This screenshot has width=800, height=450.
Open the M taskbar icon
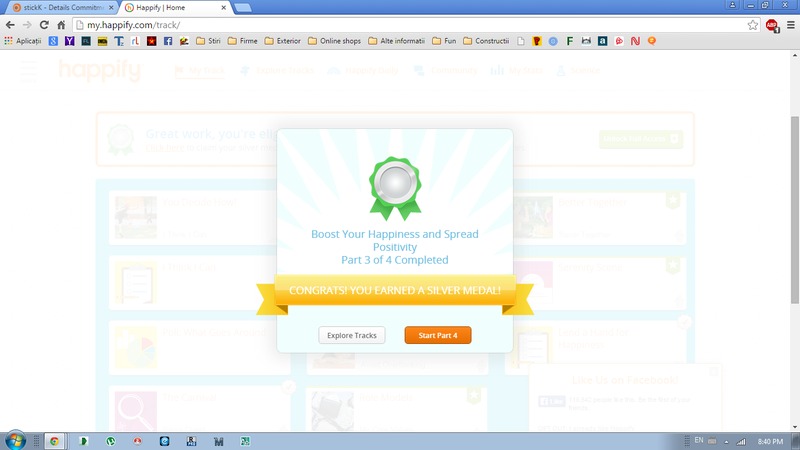[x=218, y=441]
